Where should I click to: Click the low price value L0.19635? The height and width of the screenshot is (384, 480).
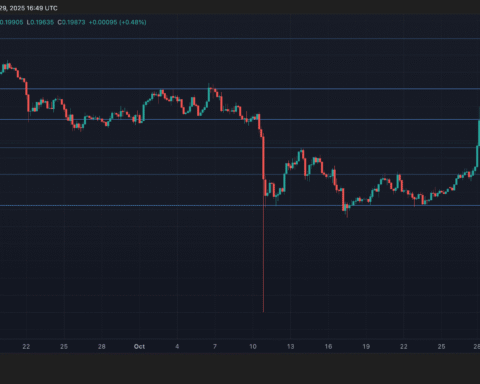40,22
